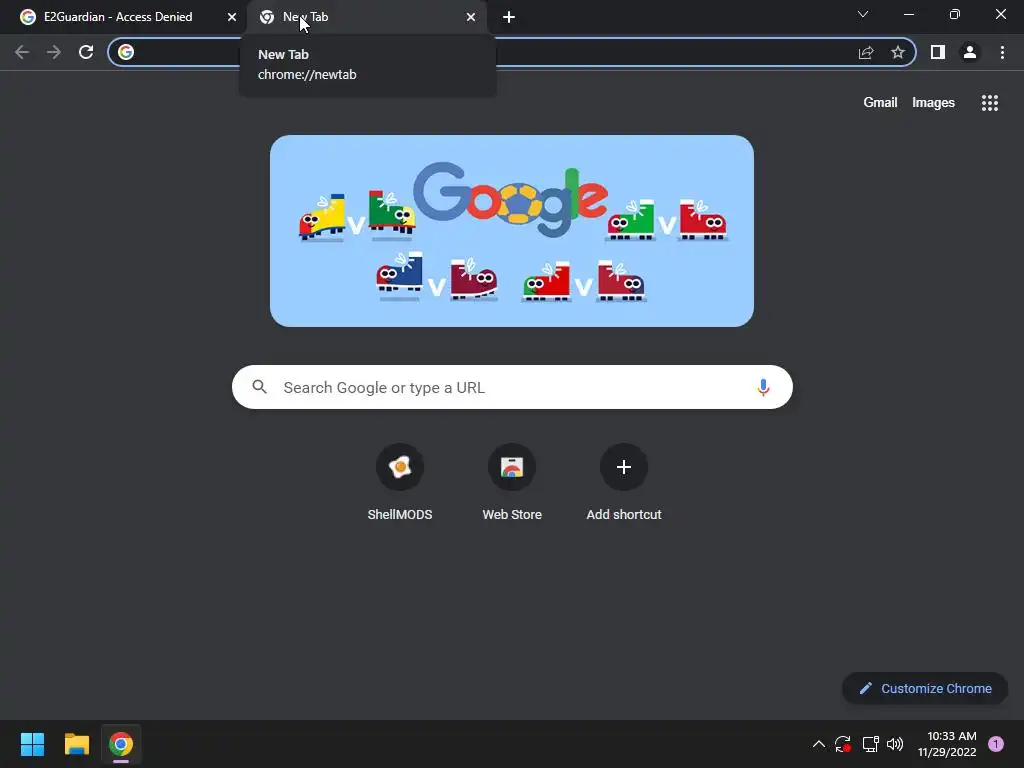Restore down the Chrome window
This screenshot has height=768, width=1024.
[955, 14]
